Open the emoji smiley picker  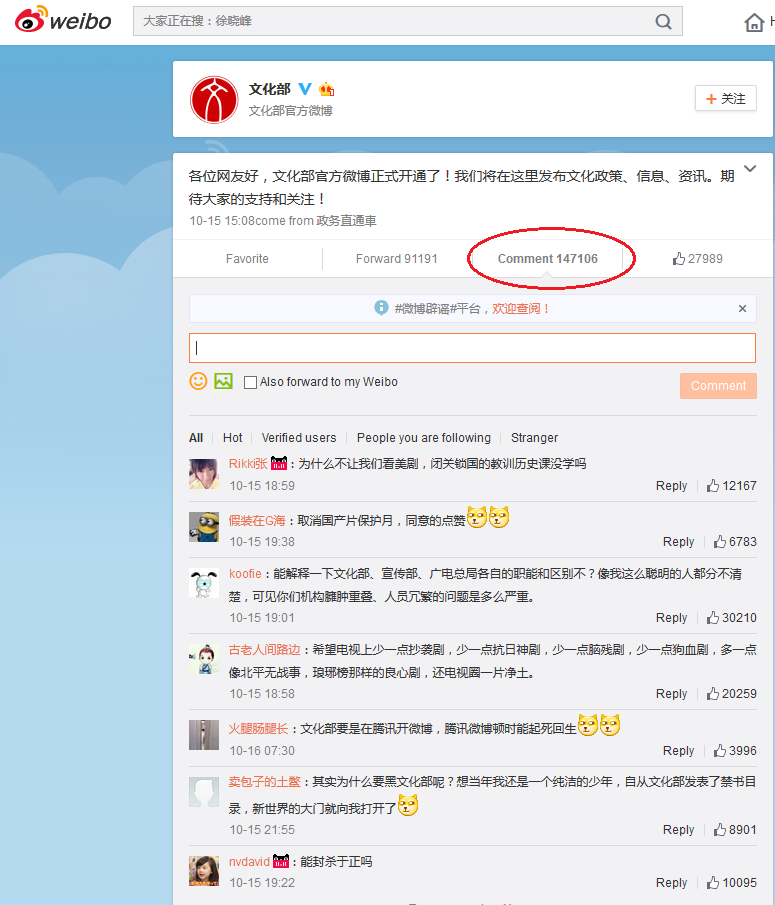tap(199, 381)
